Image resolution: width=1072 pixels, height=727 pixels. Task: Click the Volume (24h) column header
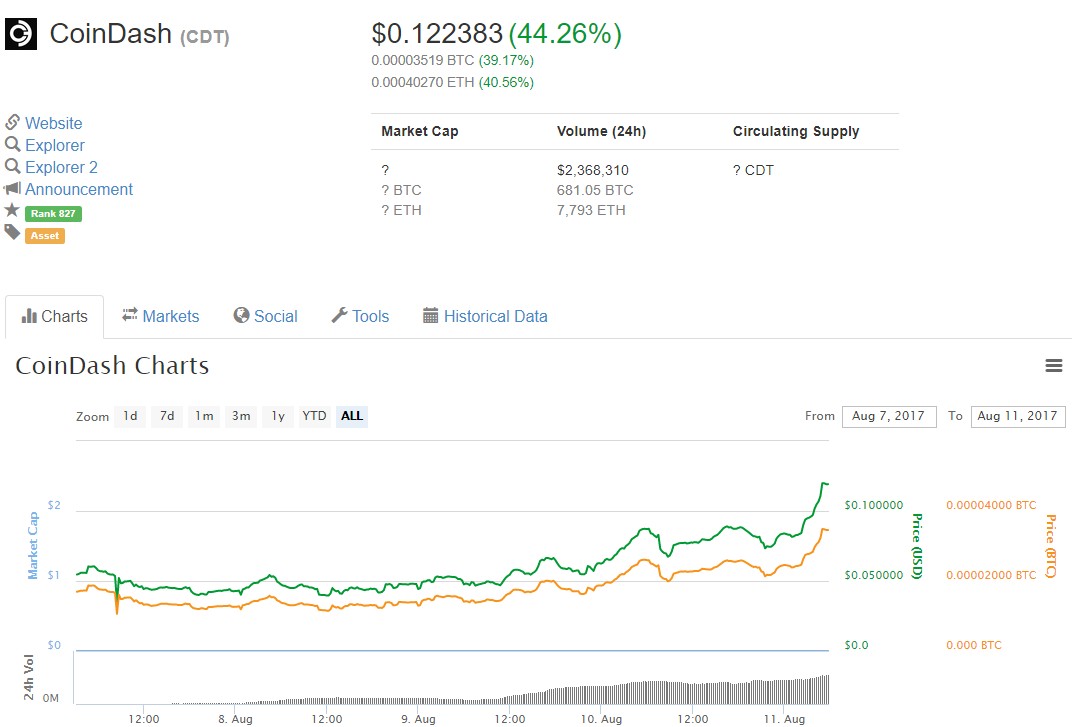[x=601, y=131]
